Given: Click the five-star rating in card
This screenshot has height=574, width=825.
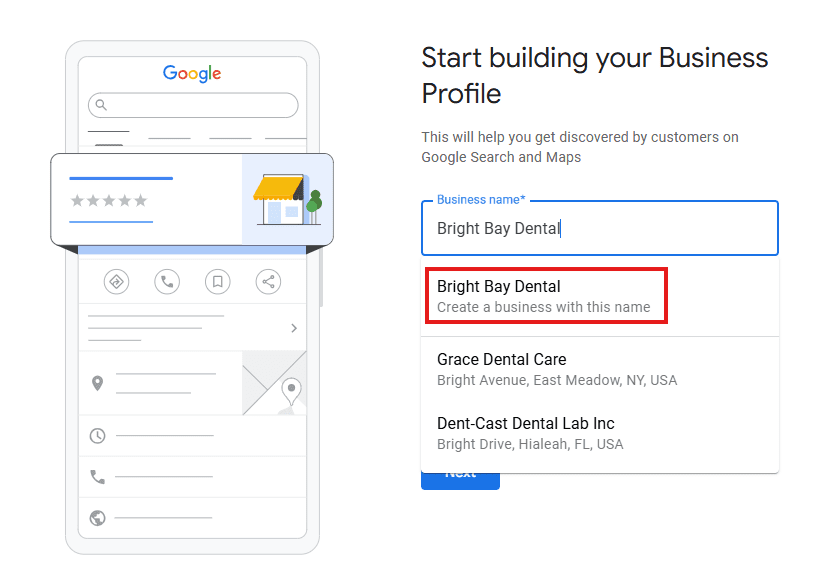Looking at the screenshot, I should [108, 201].
